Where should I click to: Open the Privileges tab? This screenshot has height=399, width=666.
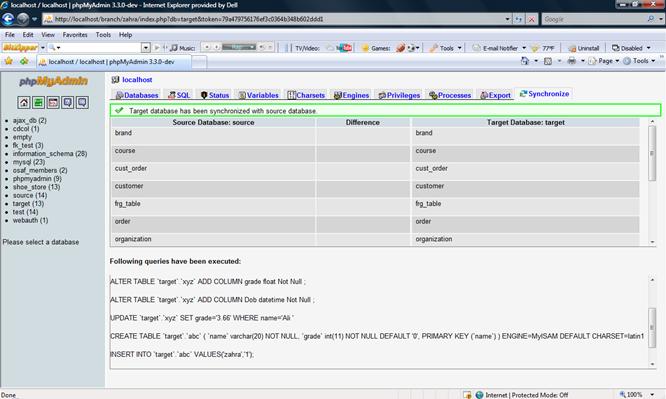[399, 95]
